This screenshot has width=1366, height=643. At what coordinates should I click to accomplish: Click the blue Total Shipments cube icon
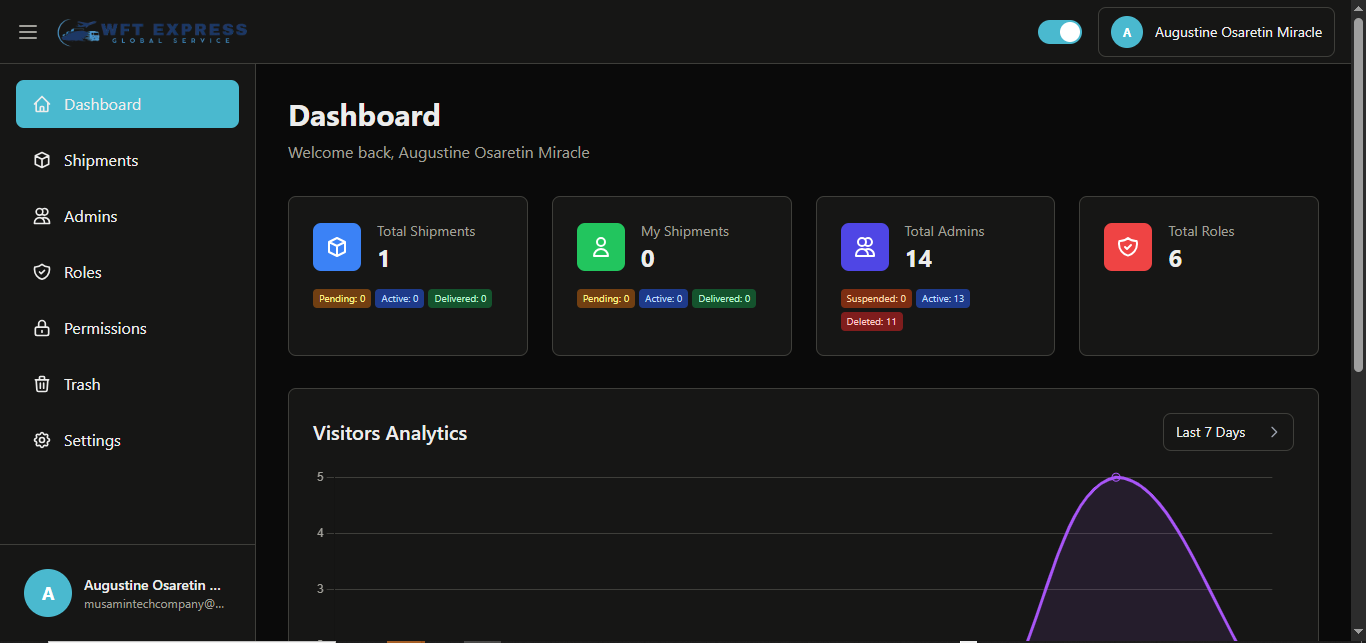(x=337, y=247)
